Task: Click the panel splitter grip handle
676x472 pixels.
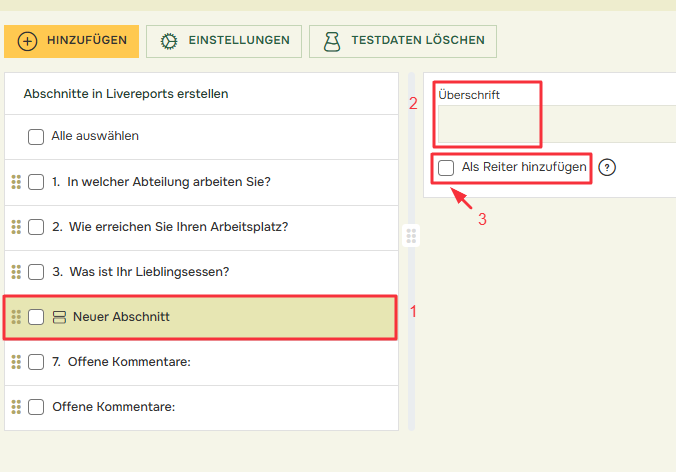Action: click(411, 236)
